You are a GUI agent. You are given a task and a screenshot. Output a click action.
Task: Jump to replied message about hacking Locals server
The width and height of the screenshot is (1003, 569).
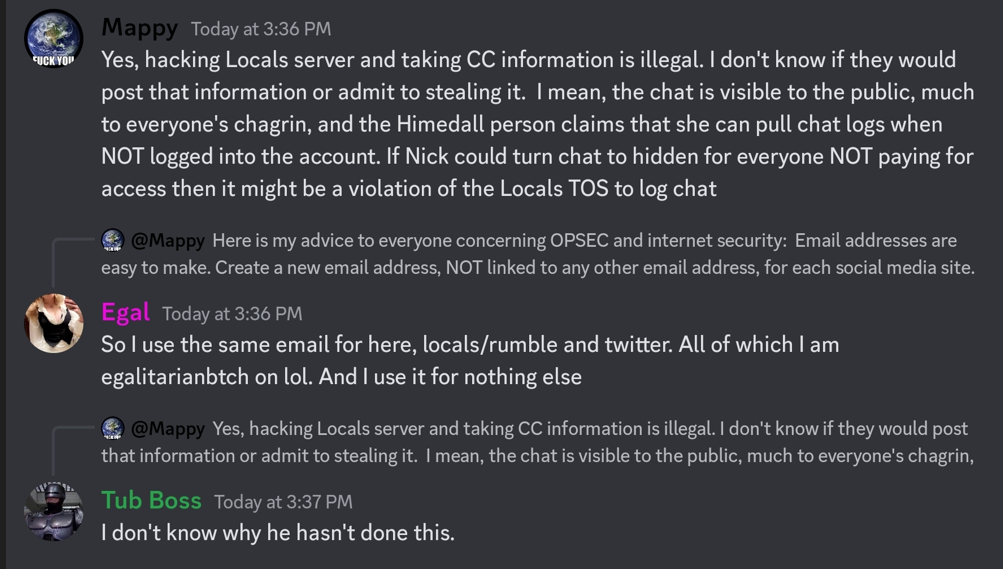click(x=537, y=442)
